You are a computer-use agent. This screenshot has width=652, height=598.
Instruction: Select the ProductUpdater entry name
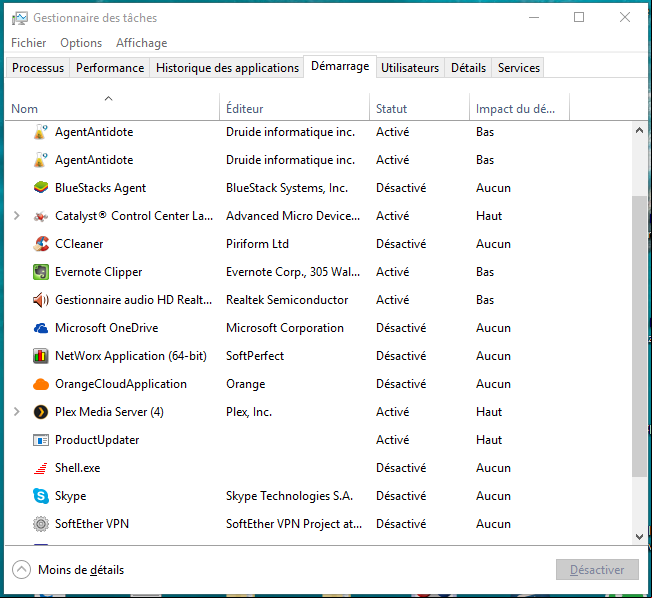pos(97,440)
